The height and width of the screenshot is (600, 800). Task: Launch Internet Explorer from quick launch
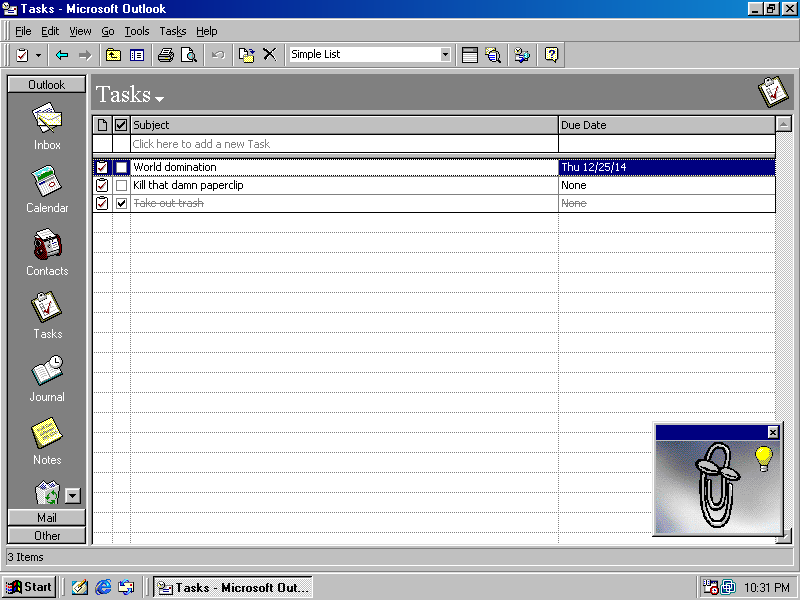[103, 587]
